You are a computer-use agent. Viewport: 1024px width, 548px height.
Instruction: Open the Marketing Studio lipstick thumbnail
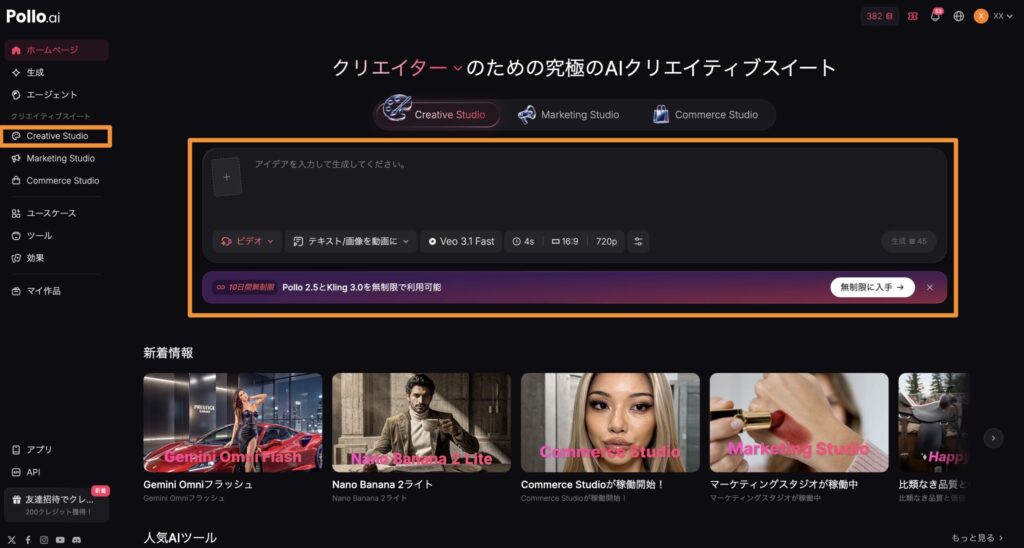799,423
